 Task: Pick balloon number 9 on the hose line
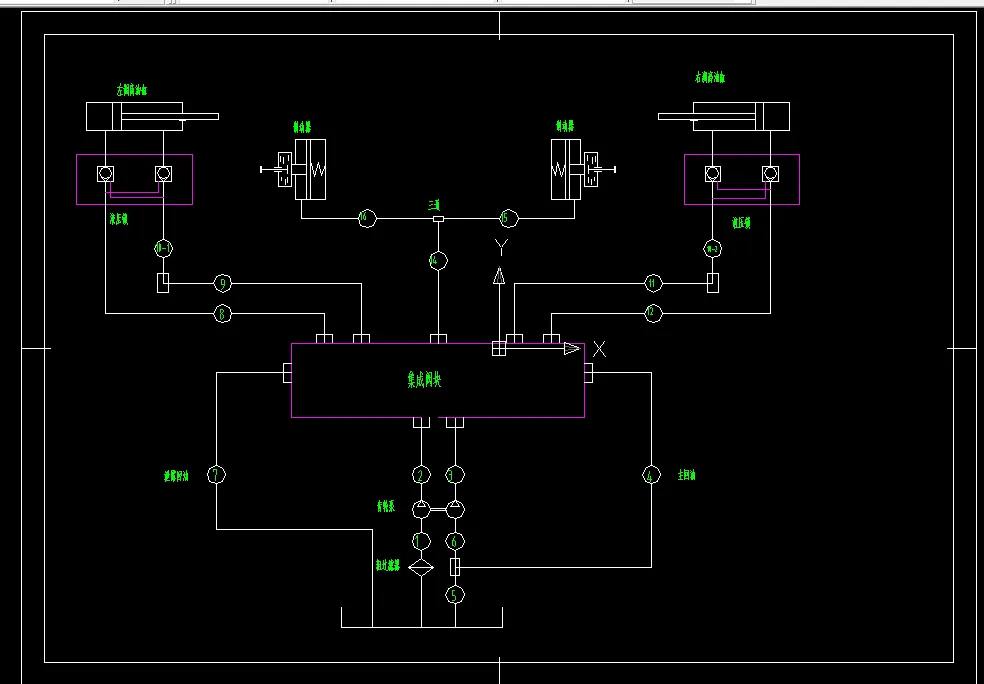coord(222,284)
